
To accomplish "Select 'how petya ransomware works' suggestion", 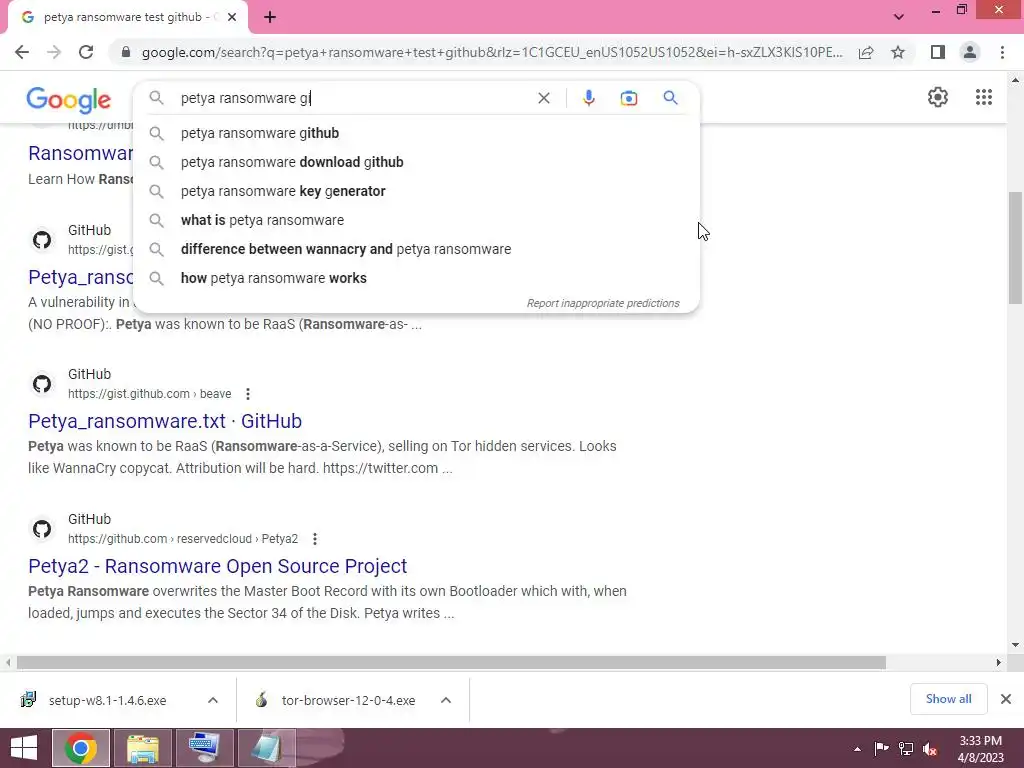I will [416, 278].
